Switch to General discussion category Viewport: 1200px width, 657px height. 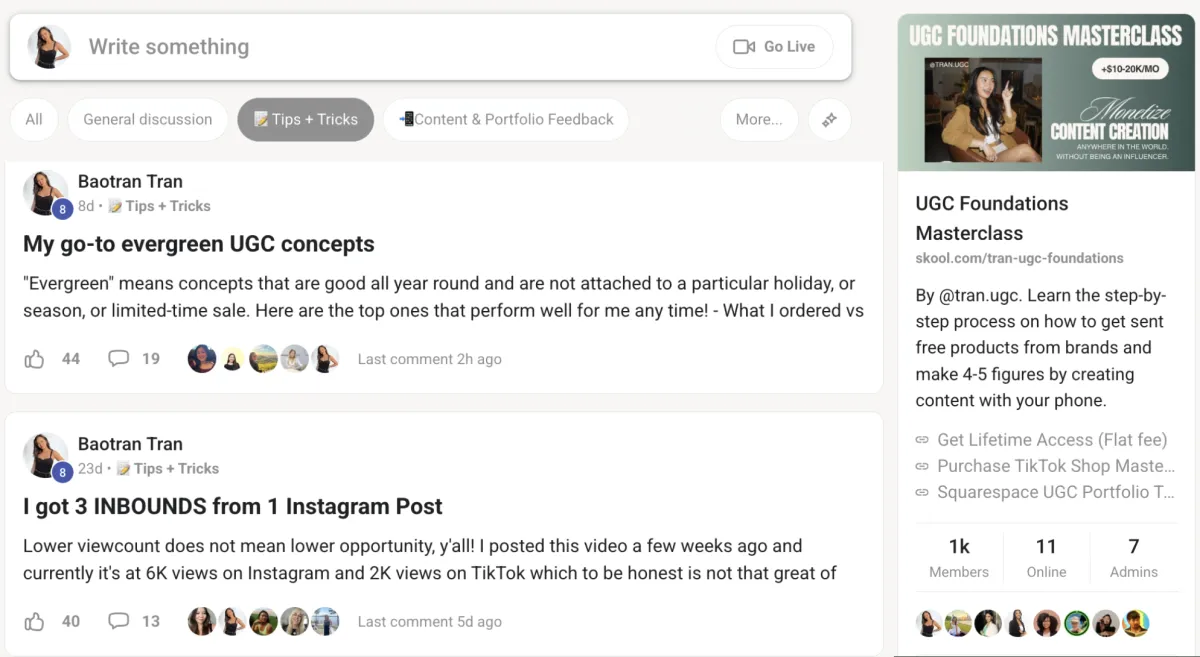pyautogui.click(x=148, y=120)
